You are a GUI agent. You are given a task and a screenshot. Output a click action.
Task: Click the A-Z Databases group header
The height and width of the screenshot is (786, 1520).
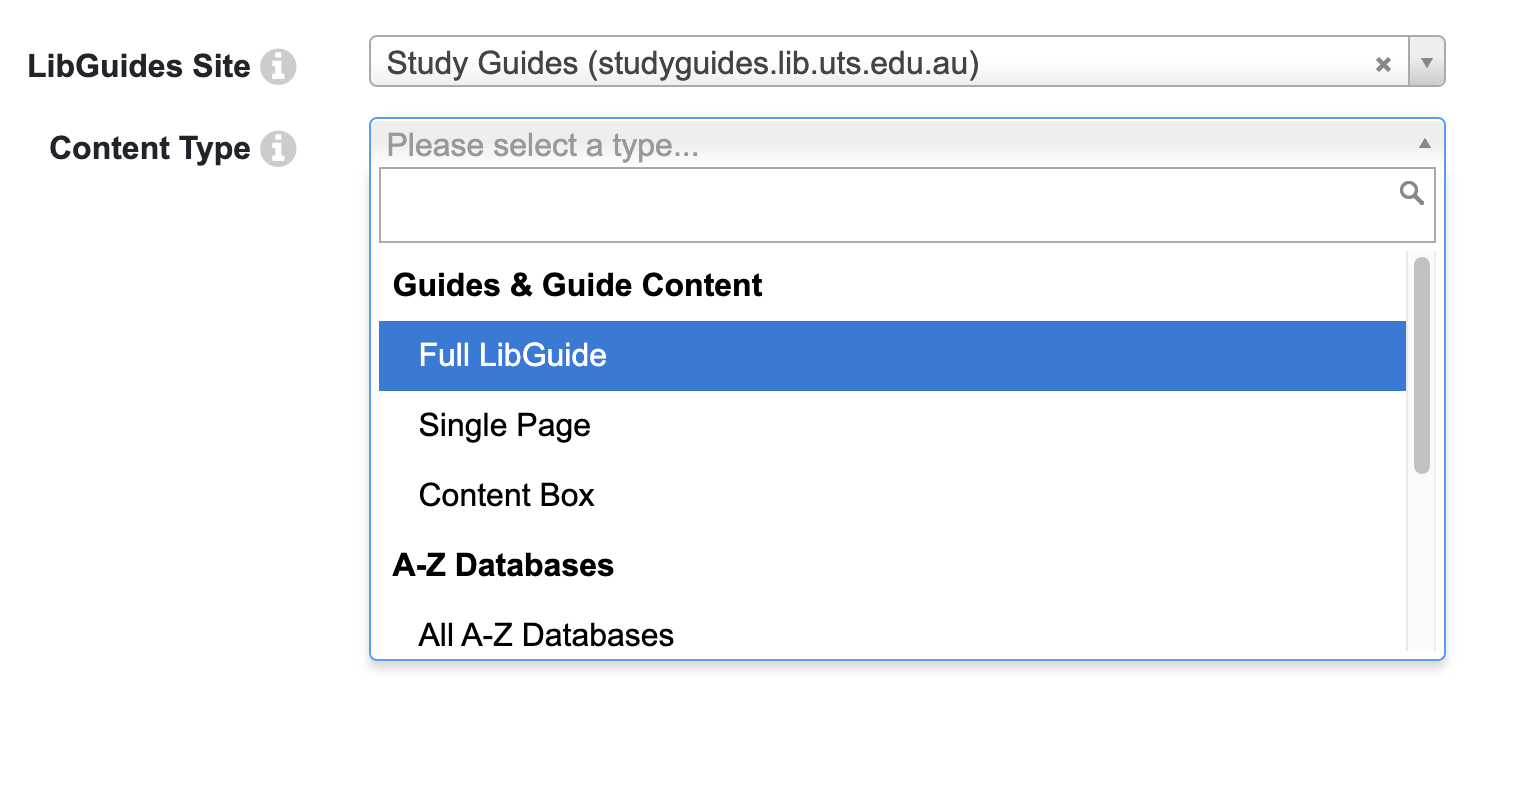pos(503,565)
